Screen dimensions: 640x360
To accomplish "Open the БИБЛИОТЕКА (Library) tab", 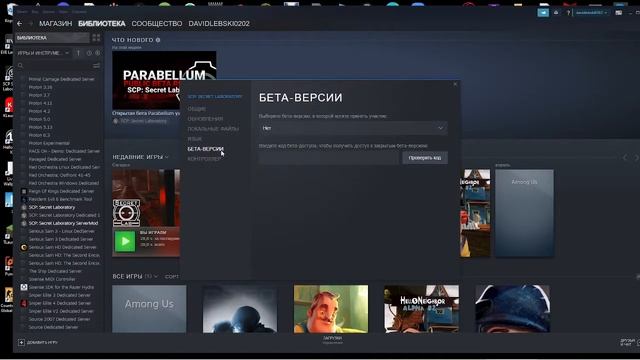I will click(102, 24).
